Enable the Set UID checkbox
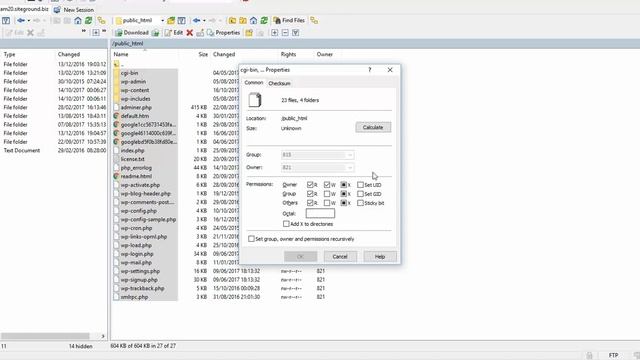This screenshot has height=360, width=640. (360, 185)
